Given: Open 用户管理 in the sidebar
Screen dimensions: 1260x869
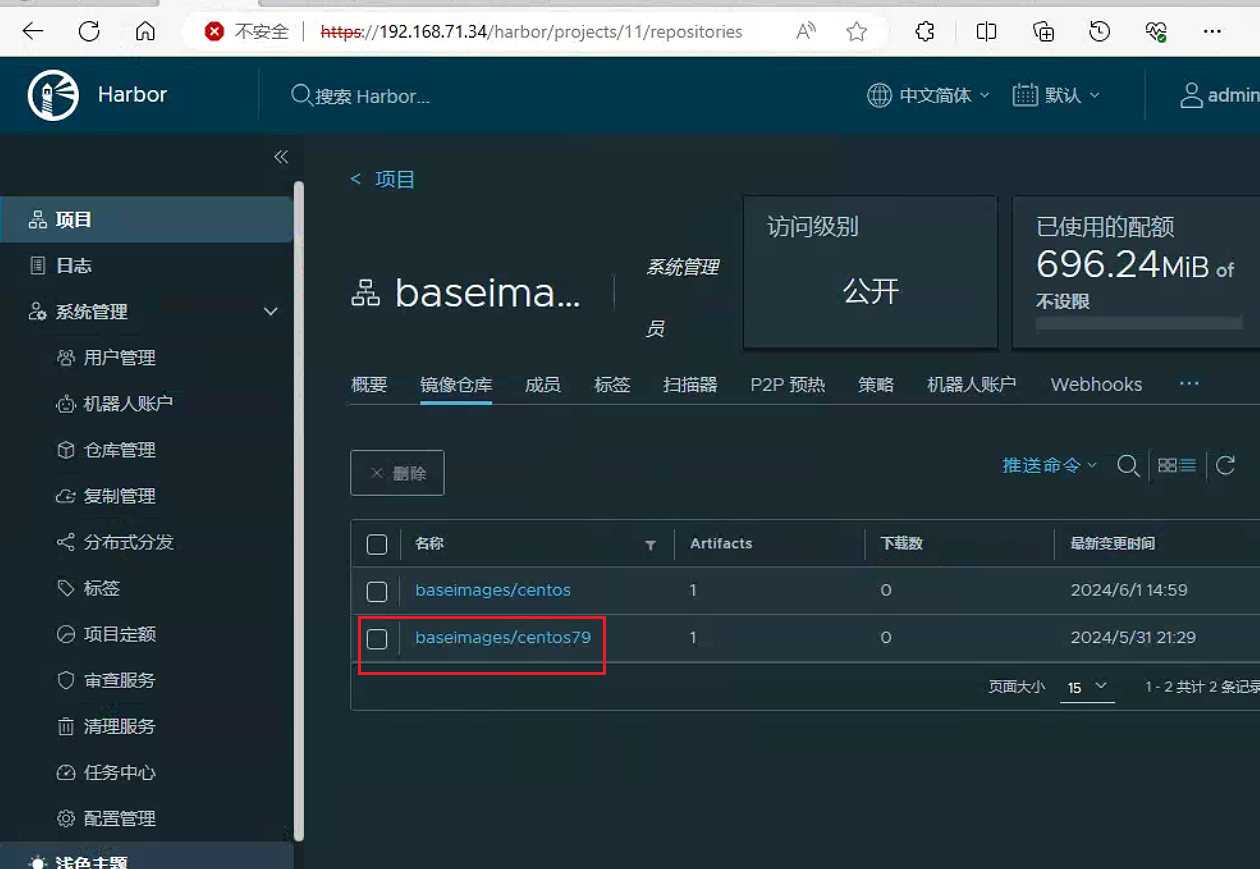Looking at the screenshot, I should pos(120,358).
